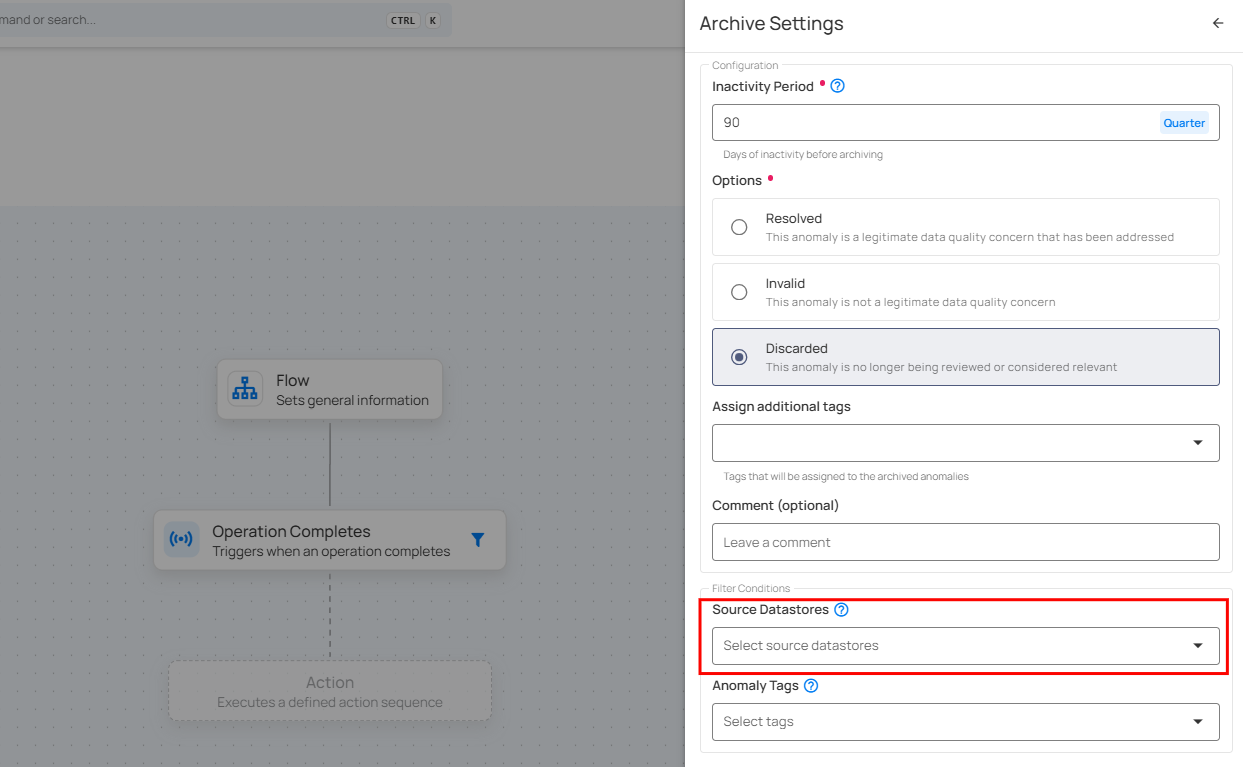Click the Leave a comment field
Image resolution: width=1243 pixels, height=767 pixels.
(965, 542)
